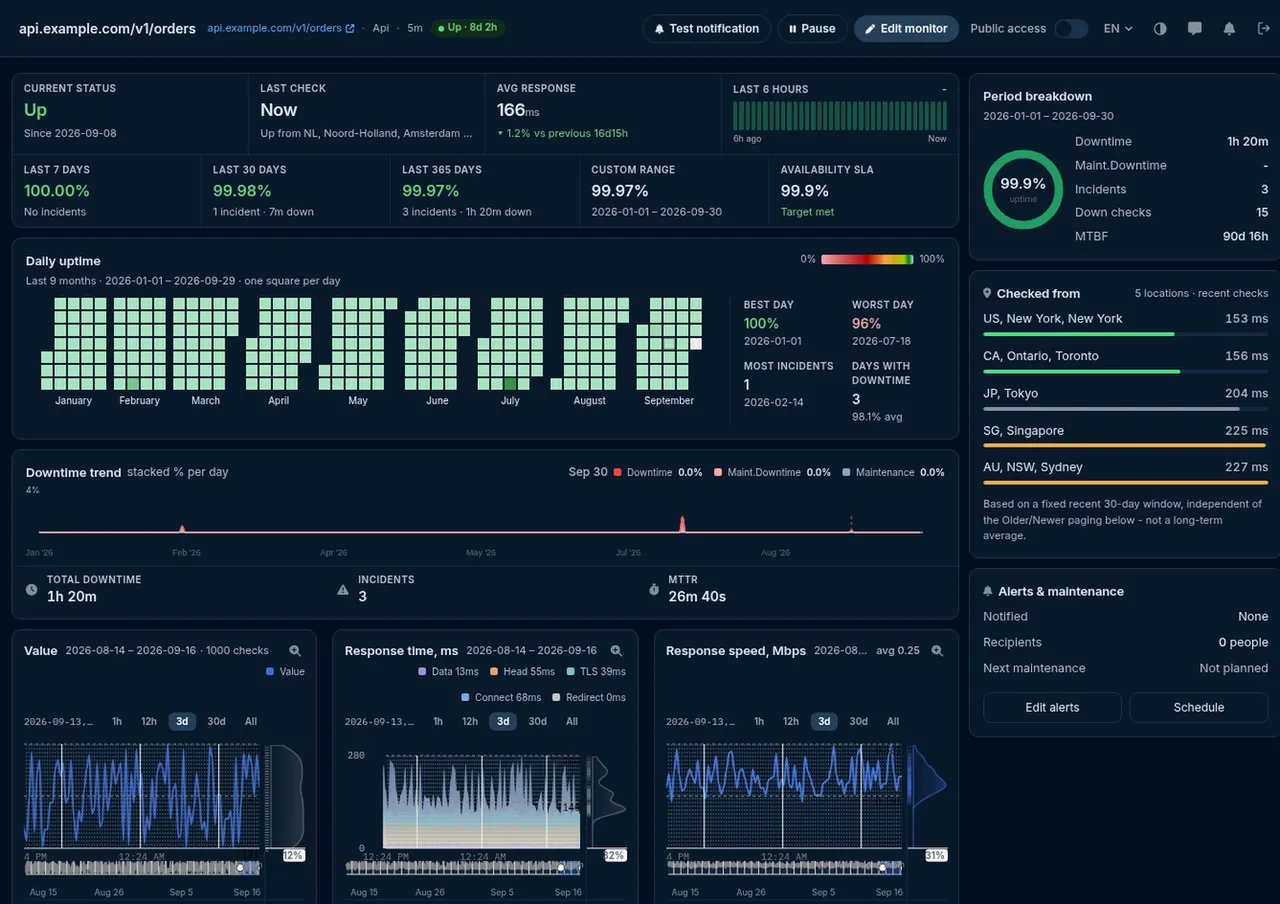Image resolution: width=1280 pixels, height=904 pixels.
Task: Click the Availability SLA 99.9% card
Action: [864, 190]
